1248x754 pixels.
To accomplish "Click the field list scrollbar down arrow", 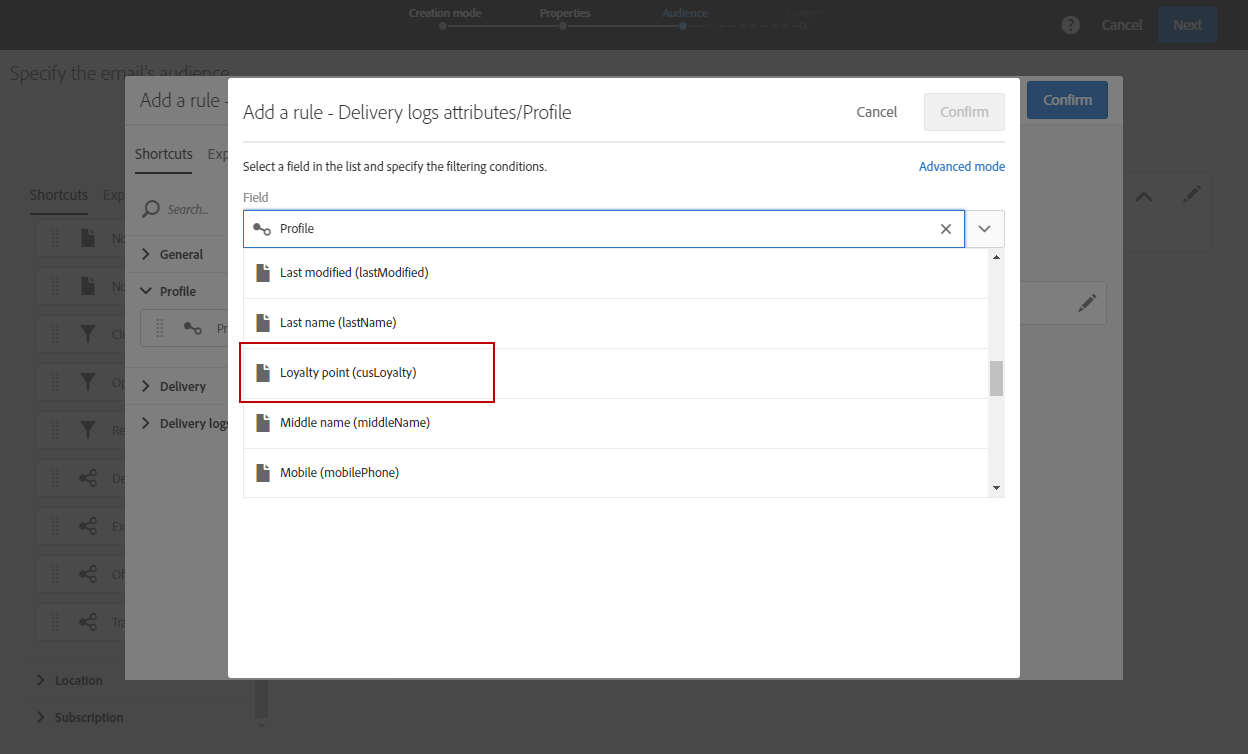I will (x=996, y=487).
